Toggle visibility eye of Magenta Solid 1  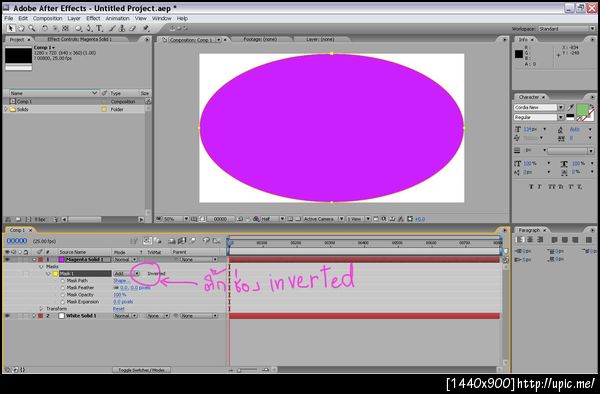[x=7, y=260]
